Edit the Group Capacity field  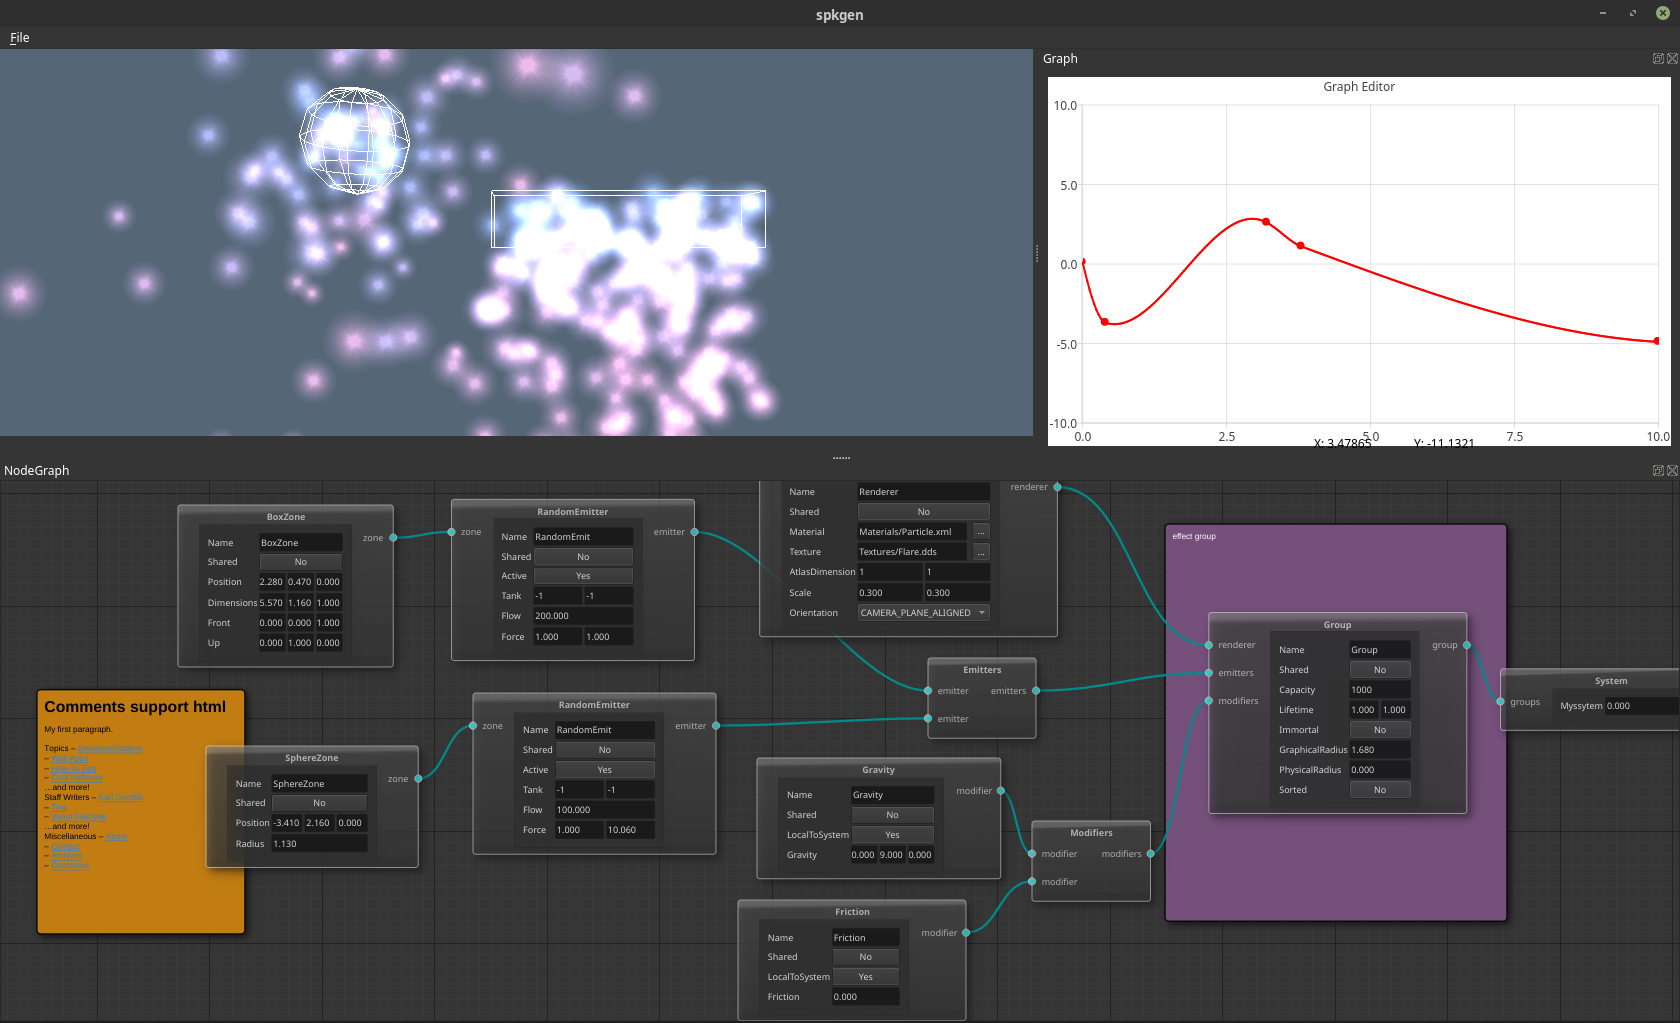(1380, 690)
